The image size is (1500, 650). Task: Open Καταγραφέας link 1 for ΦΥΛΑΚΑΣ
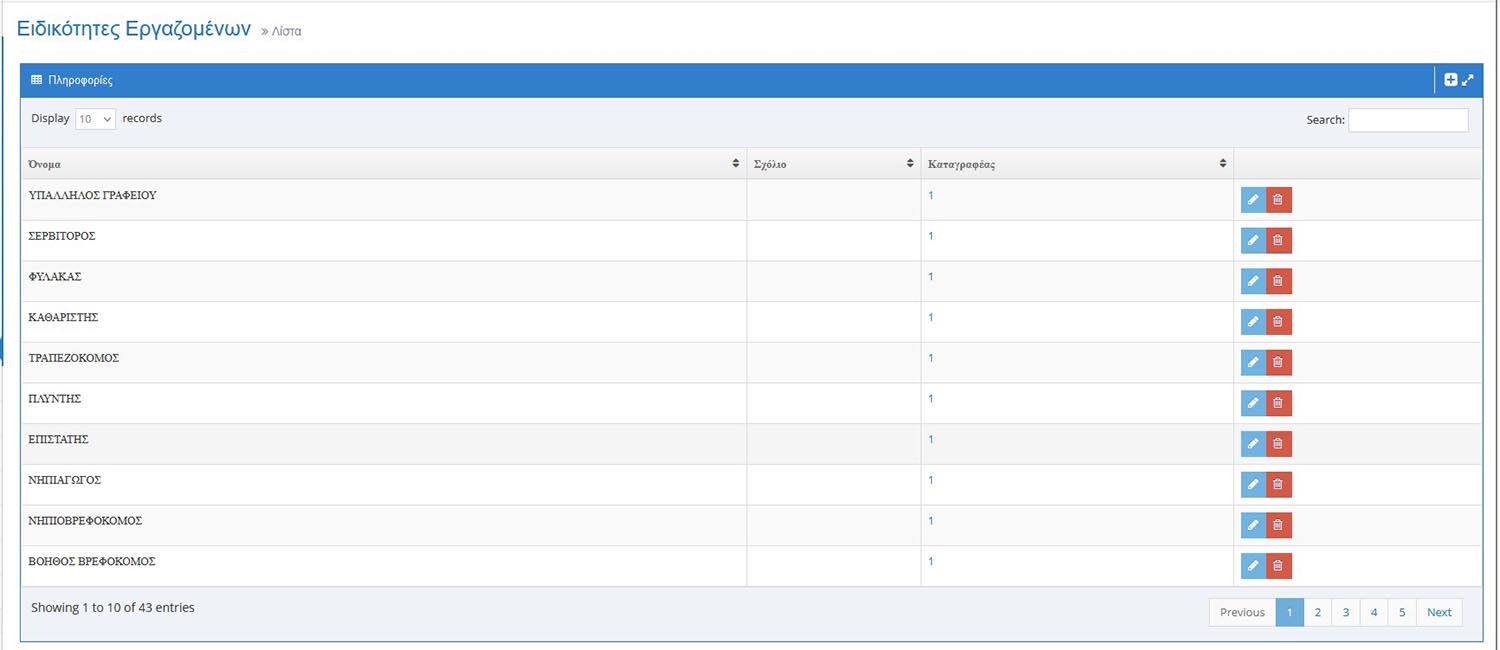(x=931, y=276)
